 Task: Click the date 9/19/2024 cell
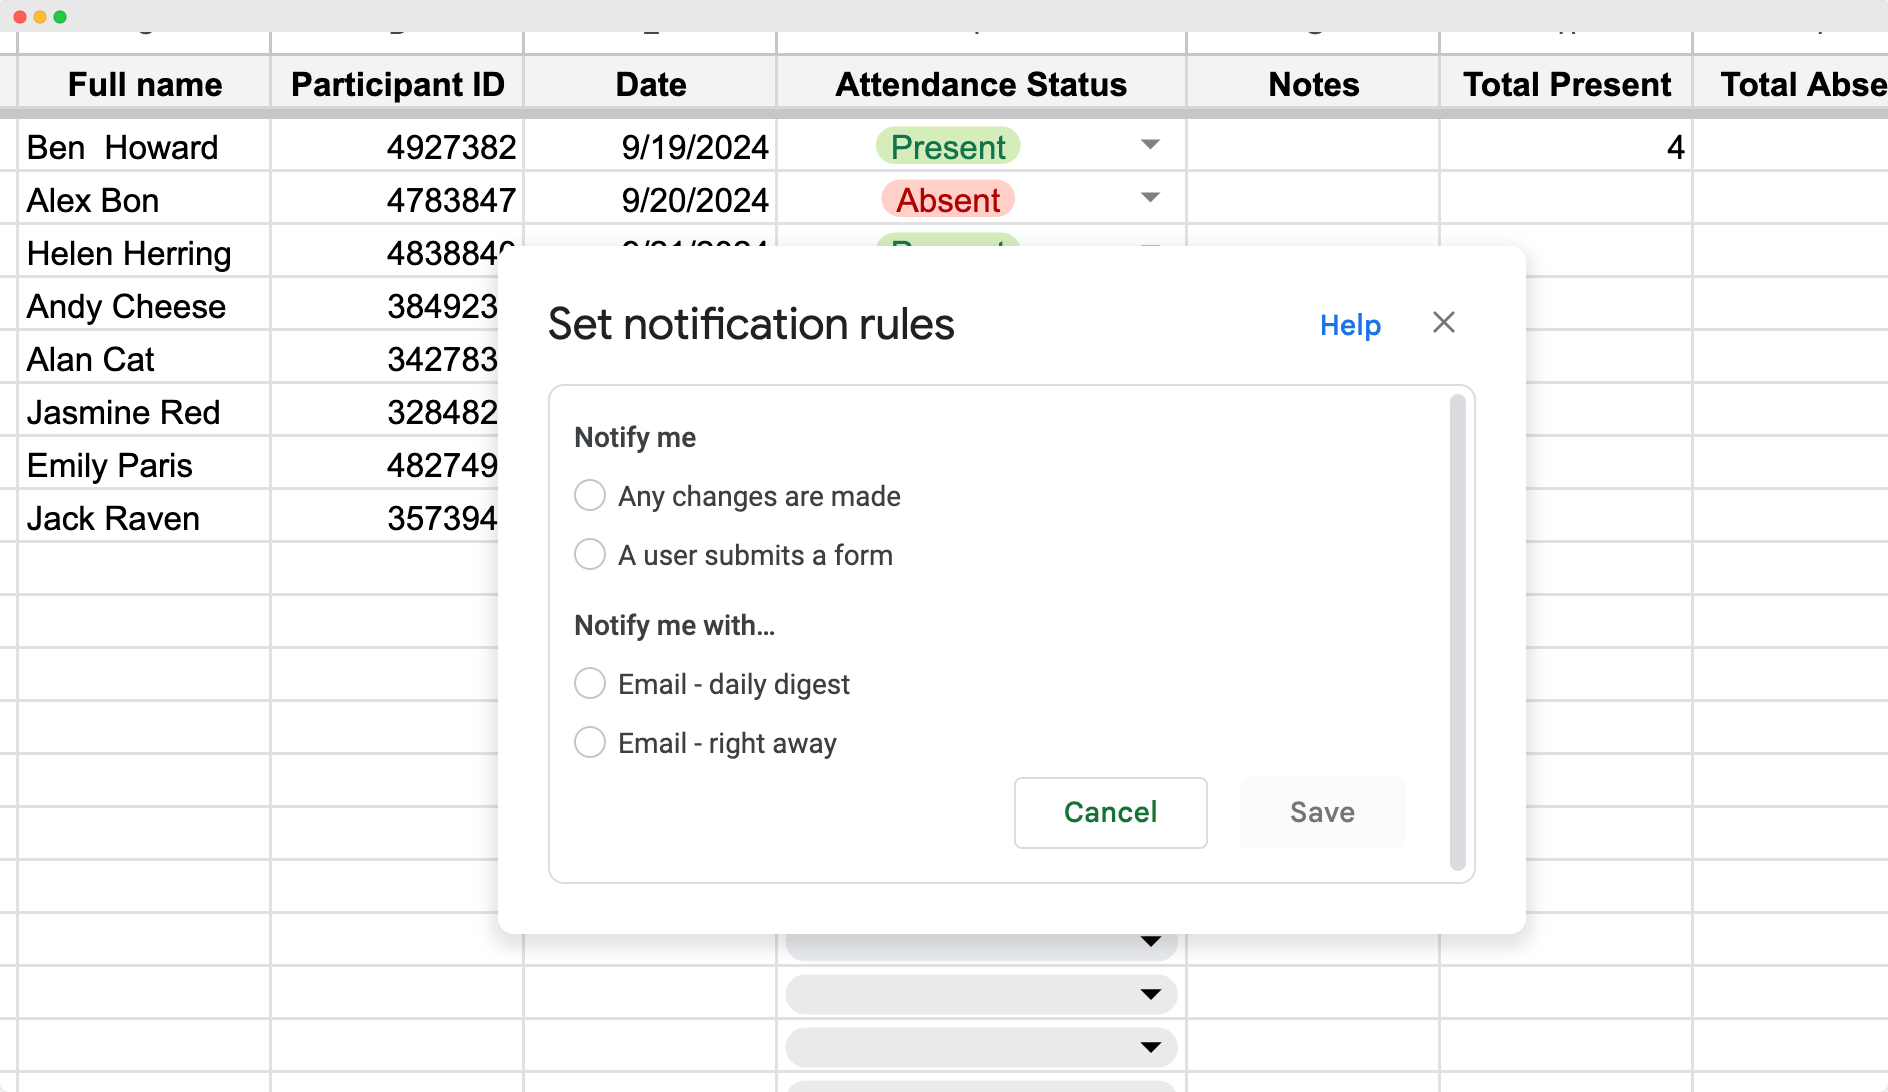click(x=650, y=146)
